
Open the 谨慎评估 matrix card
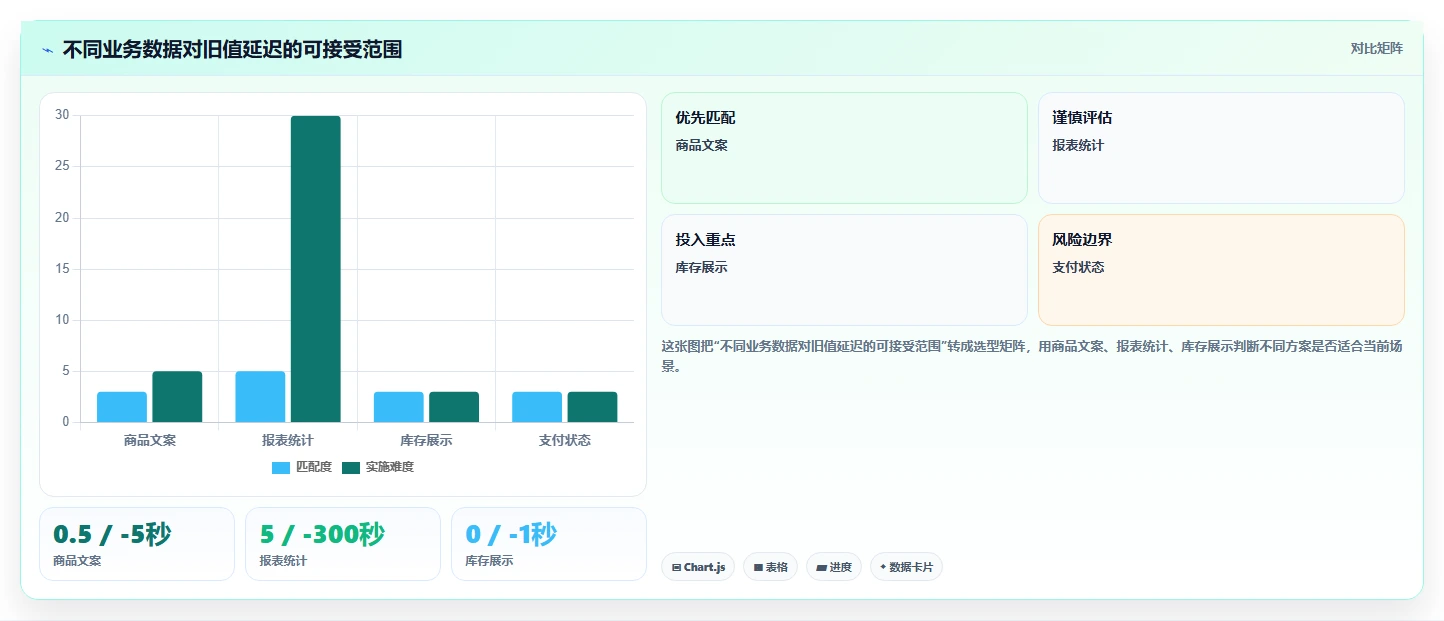[1221, 148]
